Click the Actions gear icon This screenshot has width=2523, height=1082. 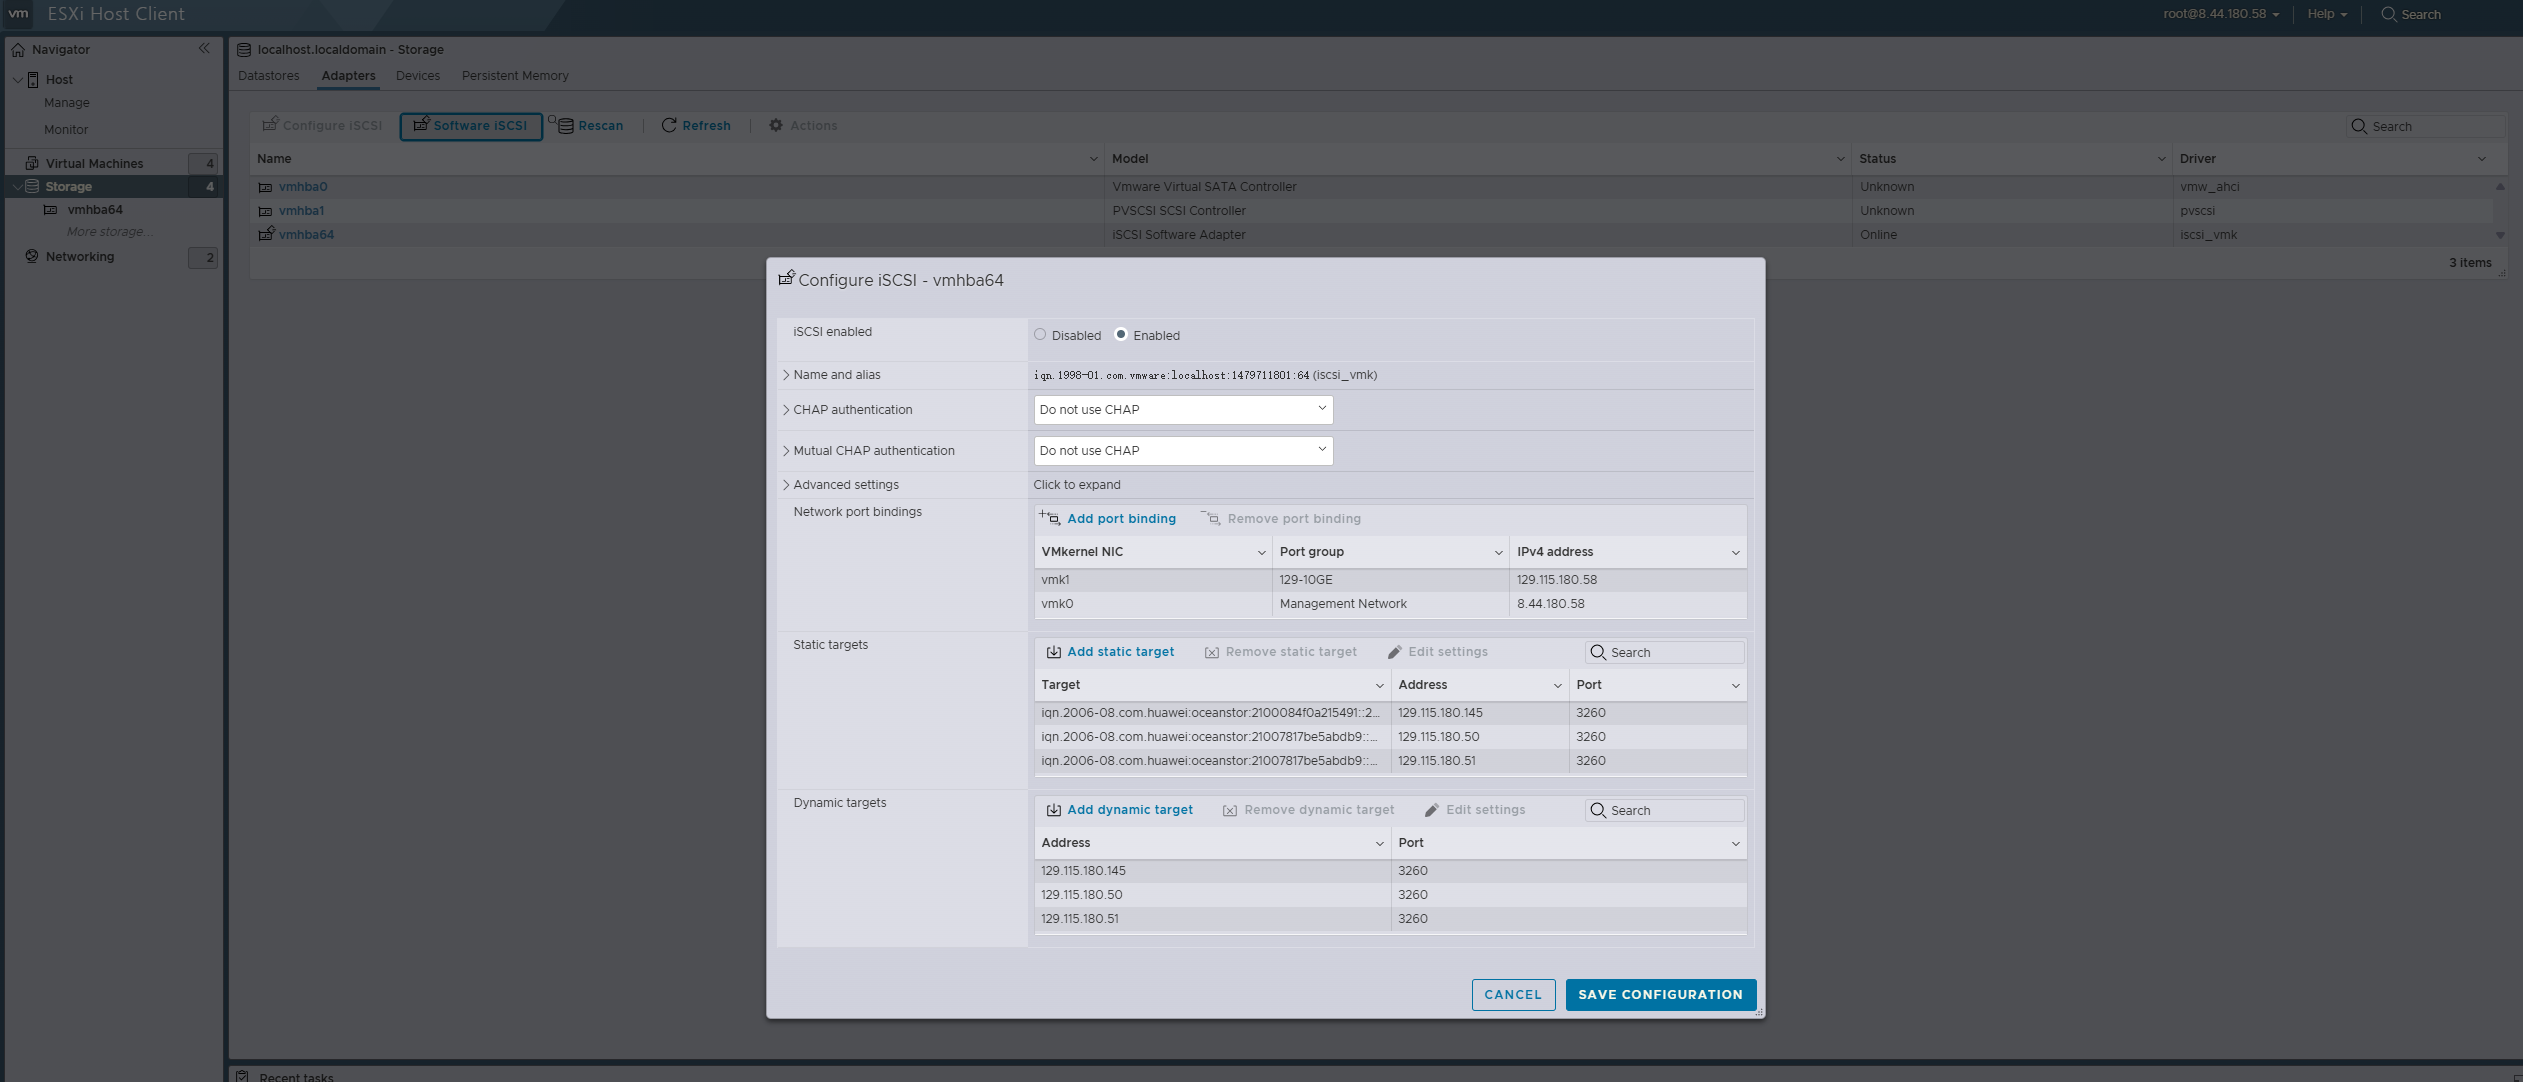[776, 126]
